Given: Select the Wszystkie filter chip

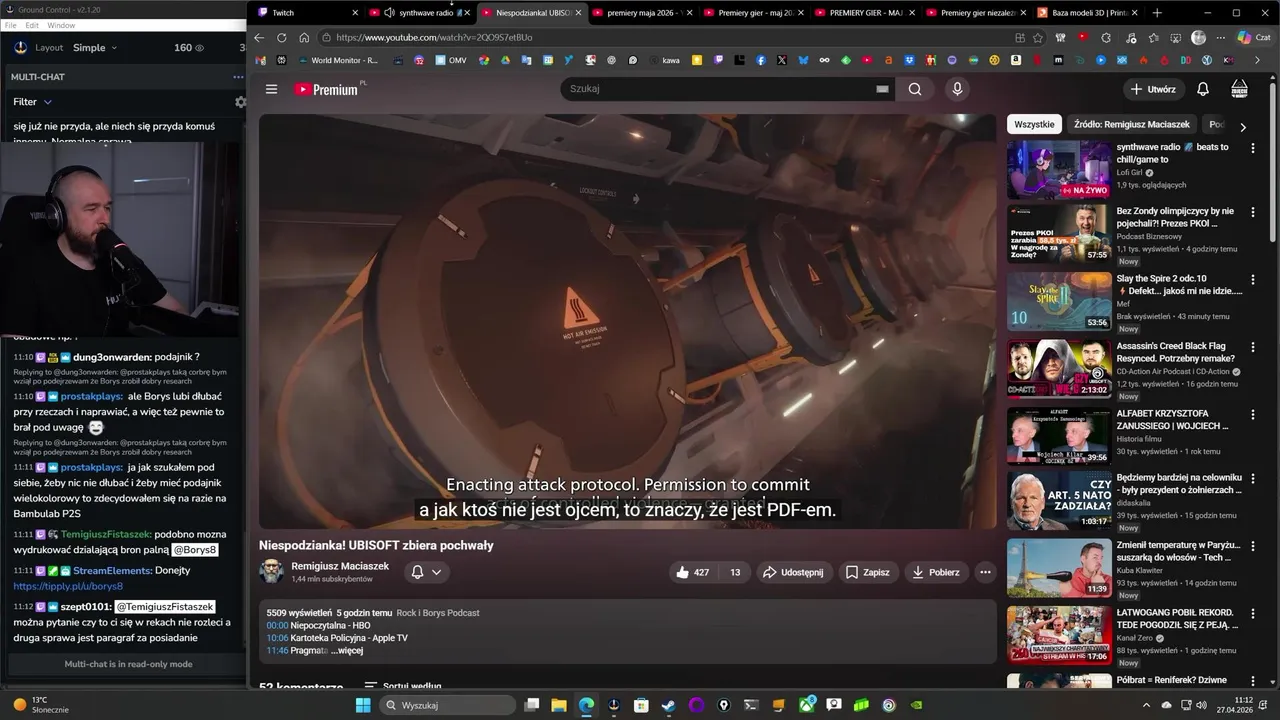Looking at the screenshot, I should tap(1034, 125).
